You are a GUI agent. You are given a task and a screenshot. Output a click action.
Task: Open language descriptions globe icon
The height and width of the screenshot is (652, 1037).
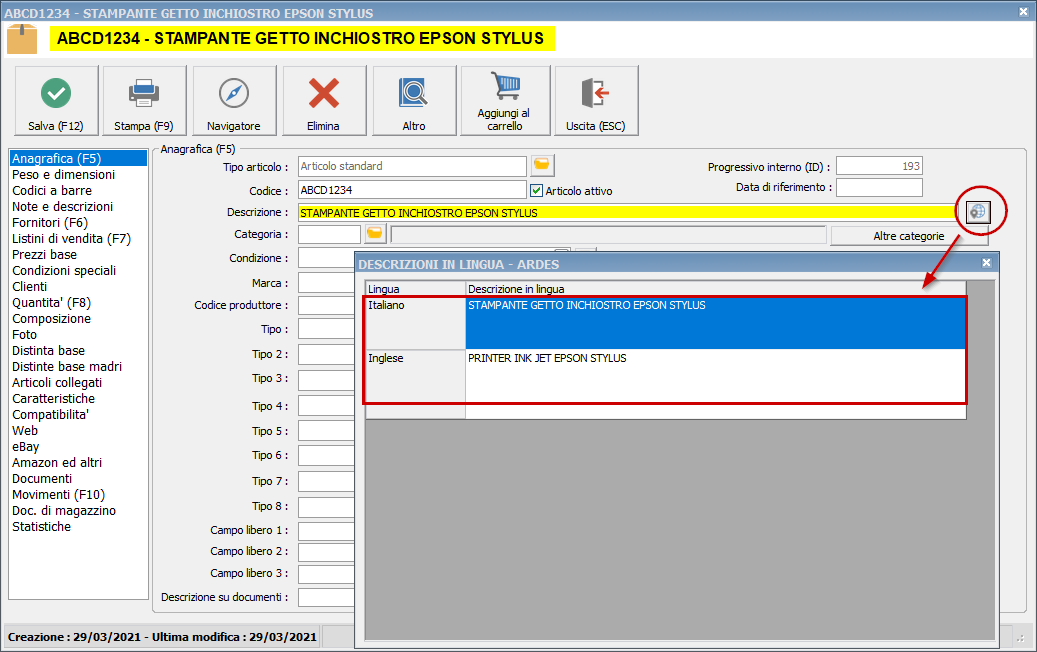point(977,212)
